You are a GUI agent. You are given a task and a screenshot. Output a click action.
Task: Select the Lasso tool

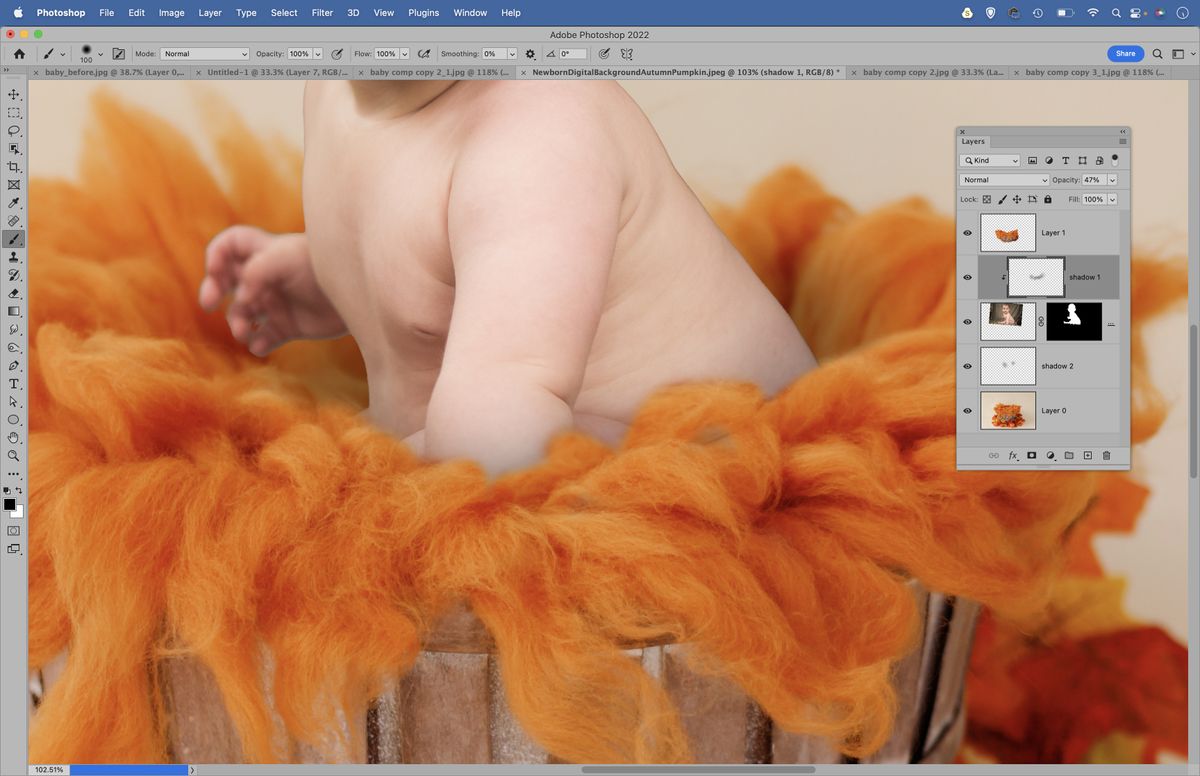coord(14,130)
